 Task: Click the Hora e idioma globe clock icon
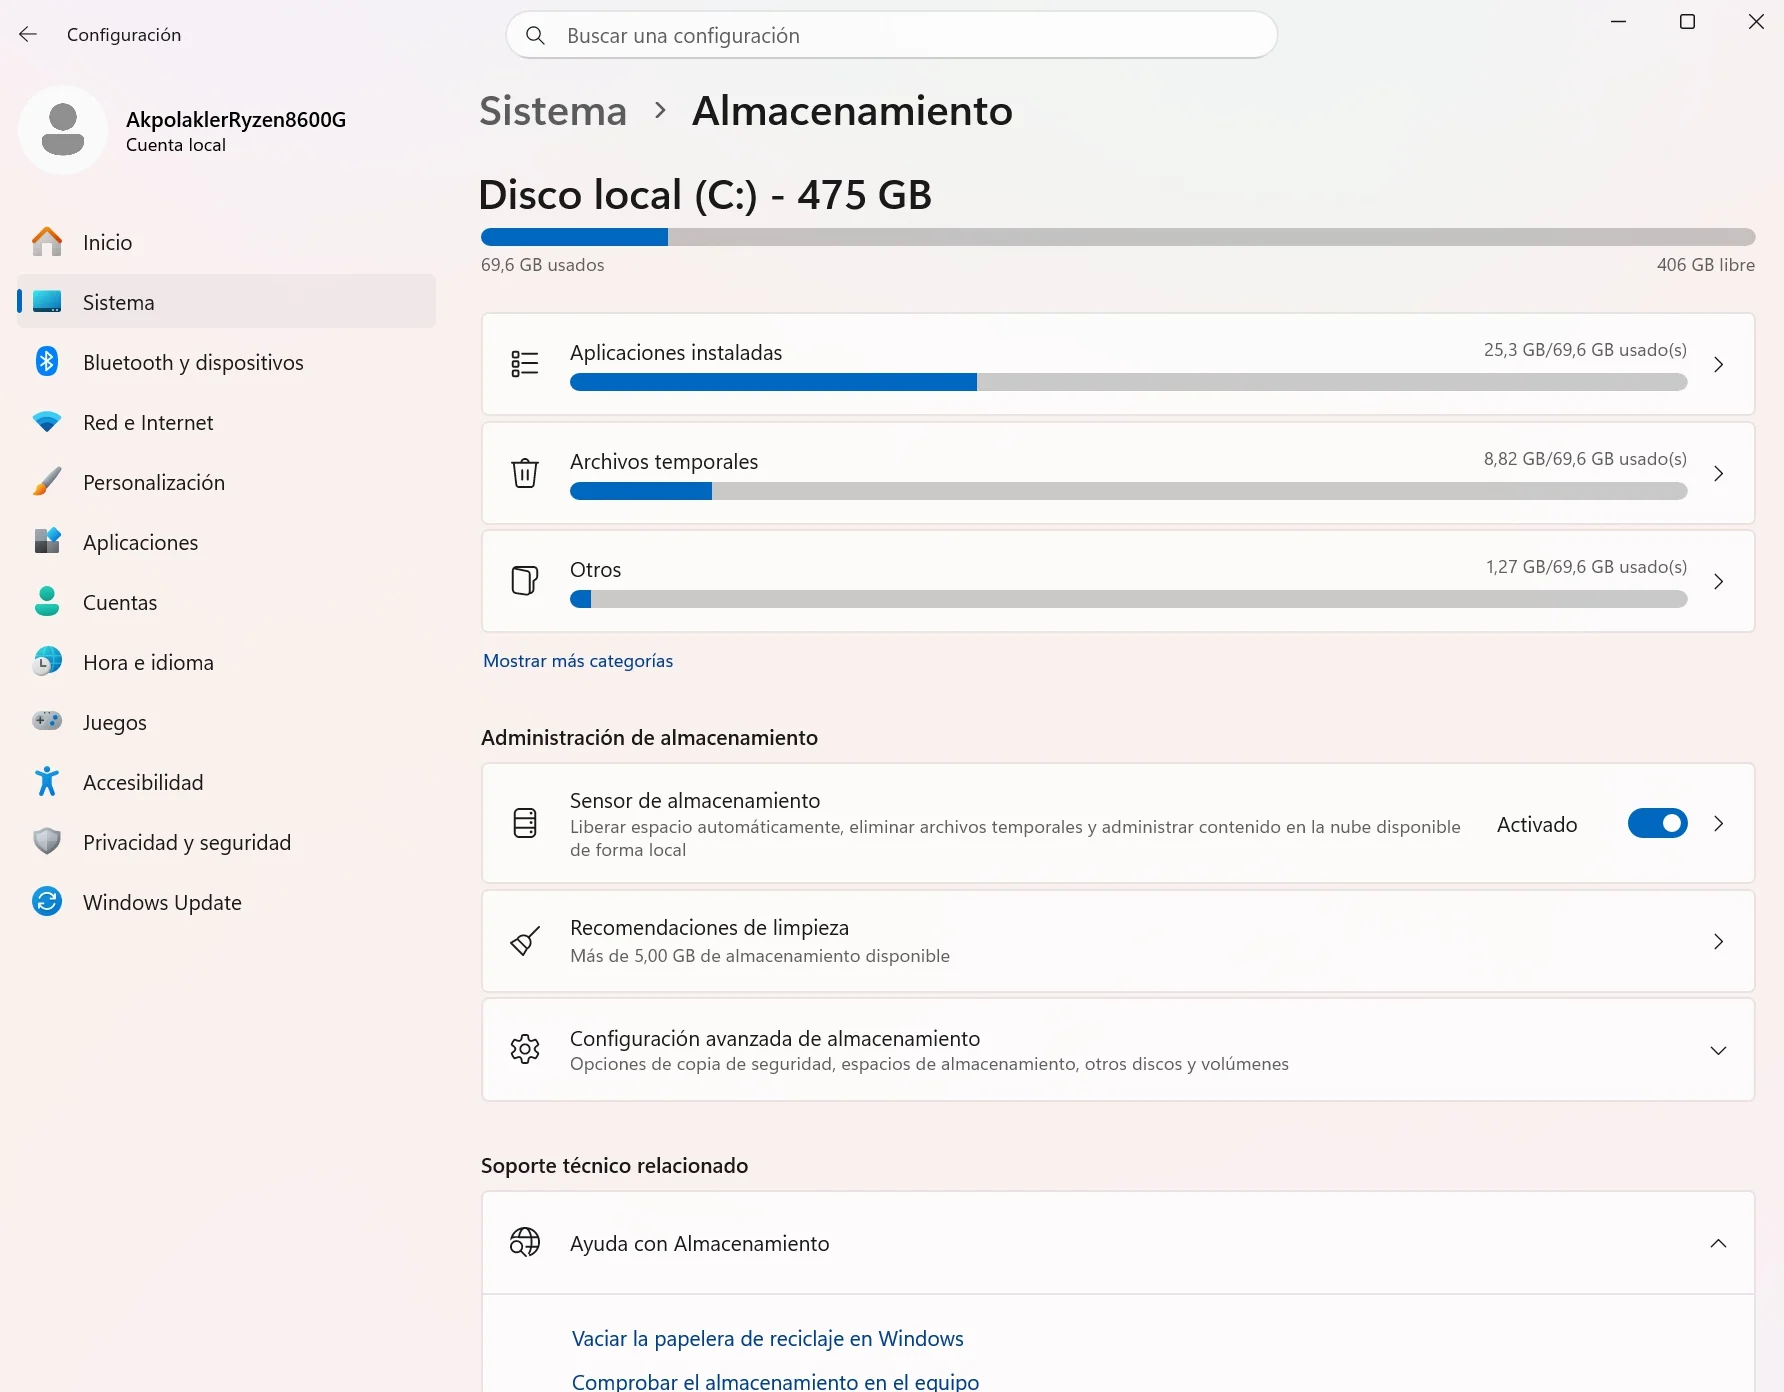[47, 662]
